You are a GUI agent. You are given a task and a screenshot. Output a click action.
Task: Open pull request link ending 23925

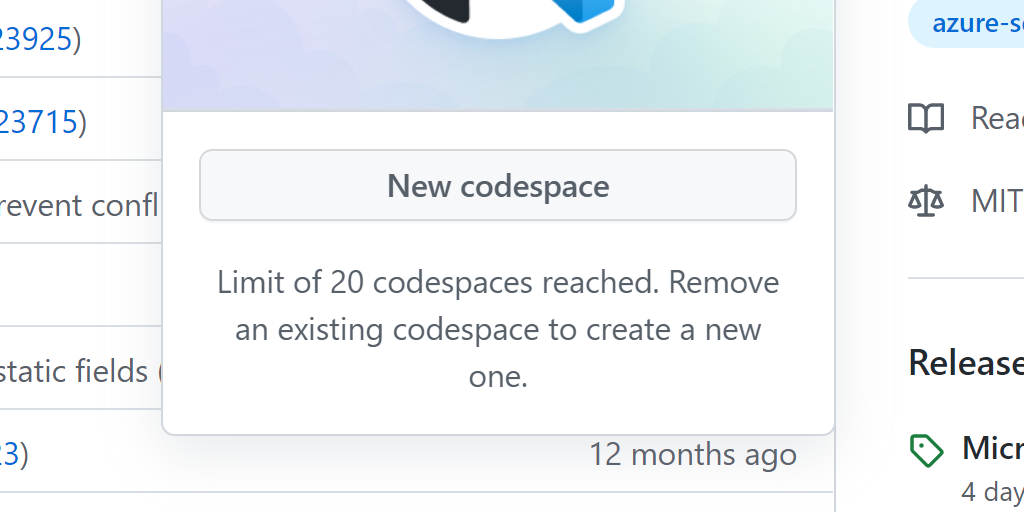click(36, 40)
